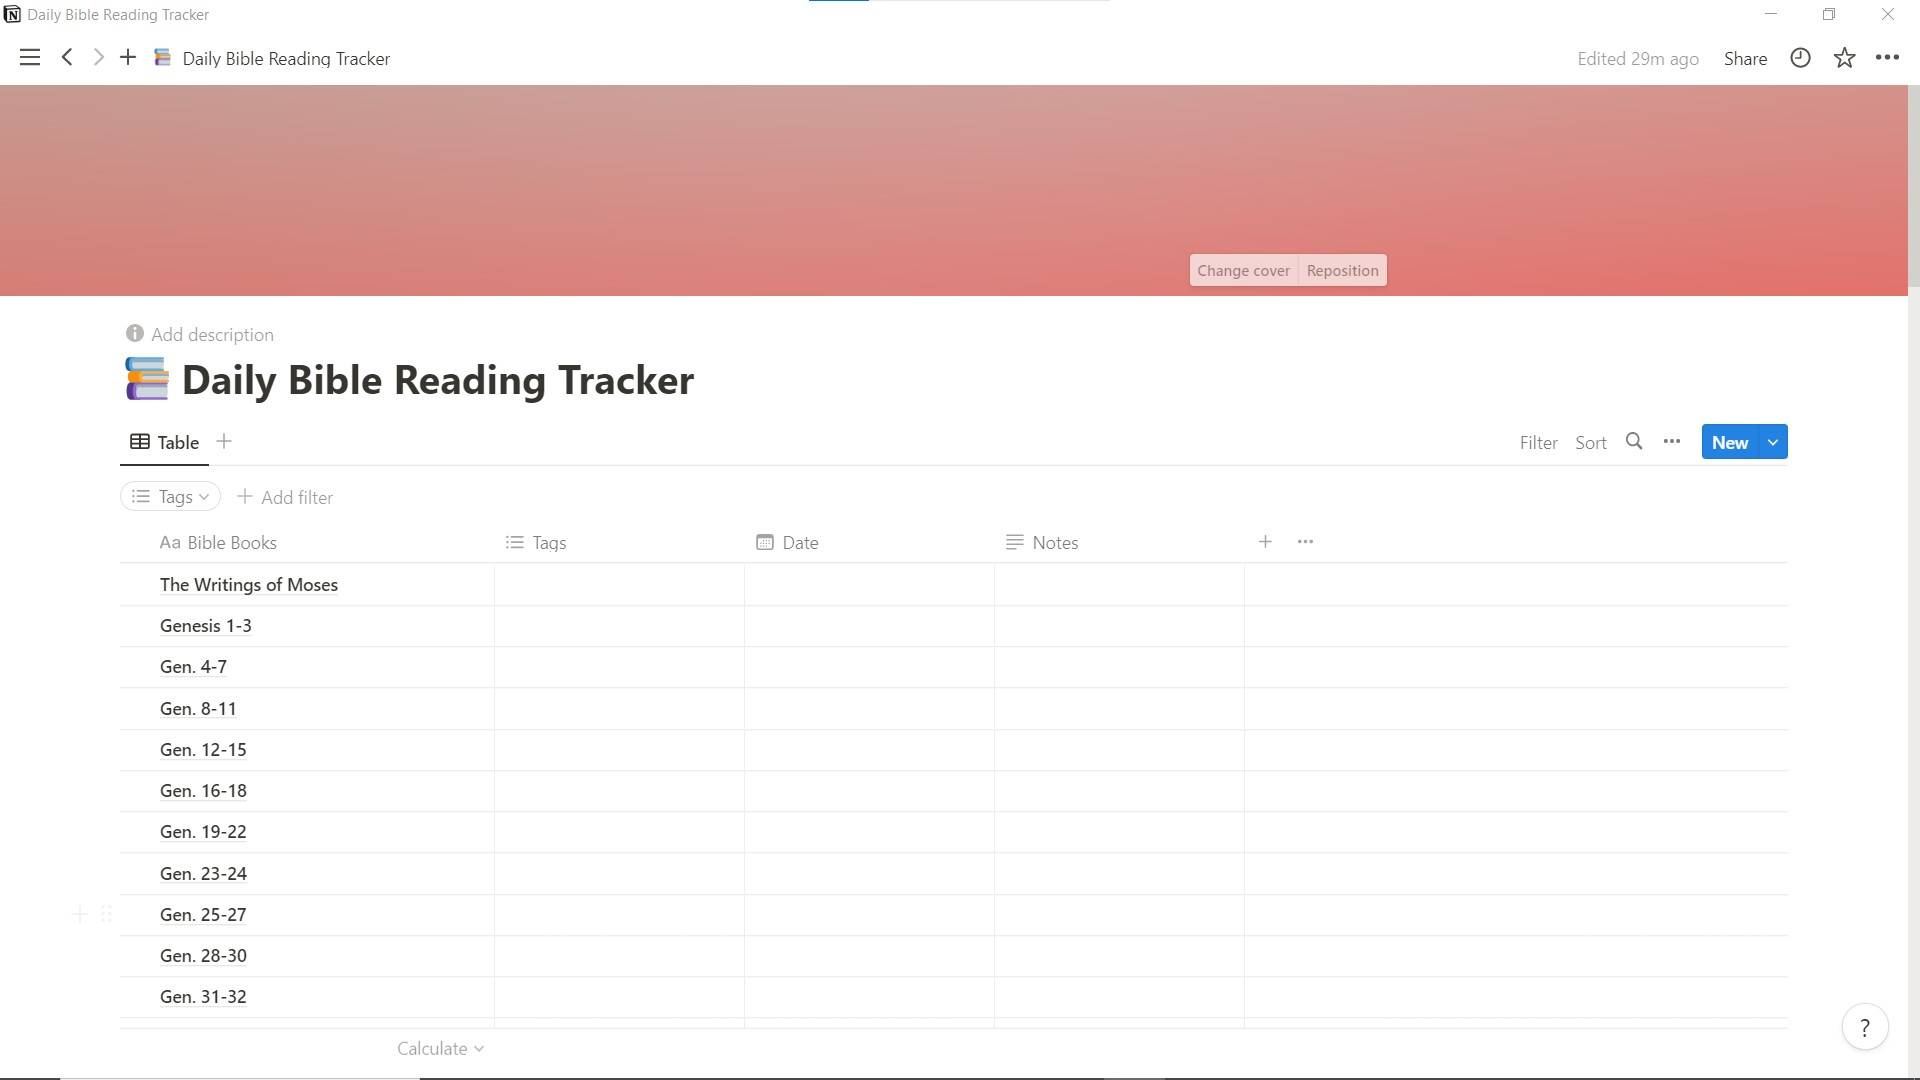Click the history/clock icon
The height and width of the screenshot is (1080, 1920).
click(x=1800, y=58)
